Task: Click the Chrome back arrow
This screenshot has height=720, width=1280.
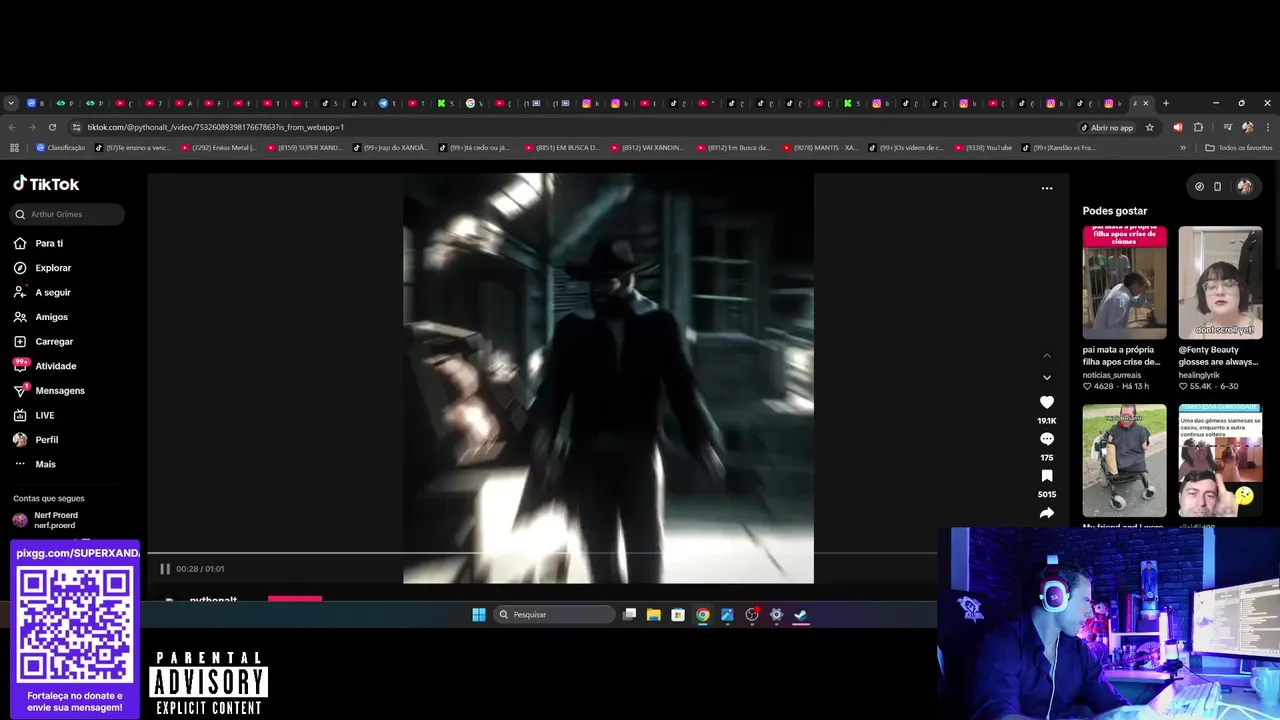Action: point(11,127)
